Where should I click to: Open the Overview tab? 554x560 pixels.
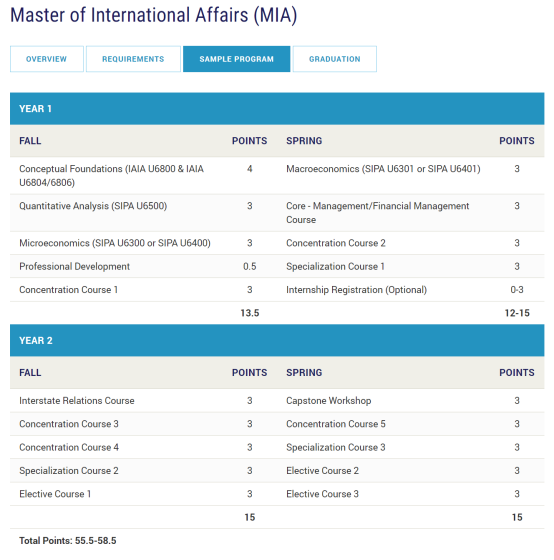click(47, 59)
